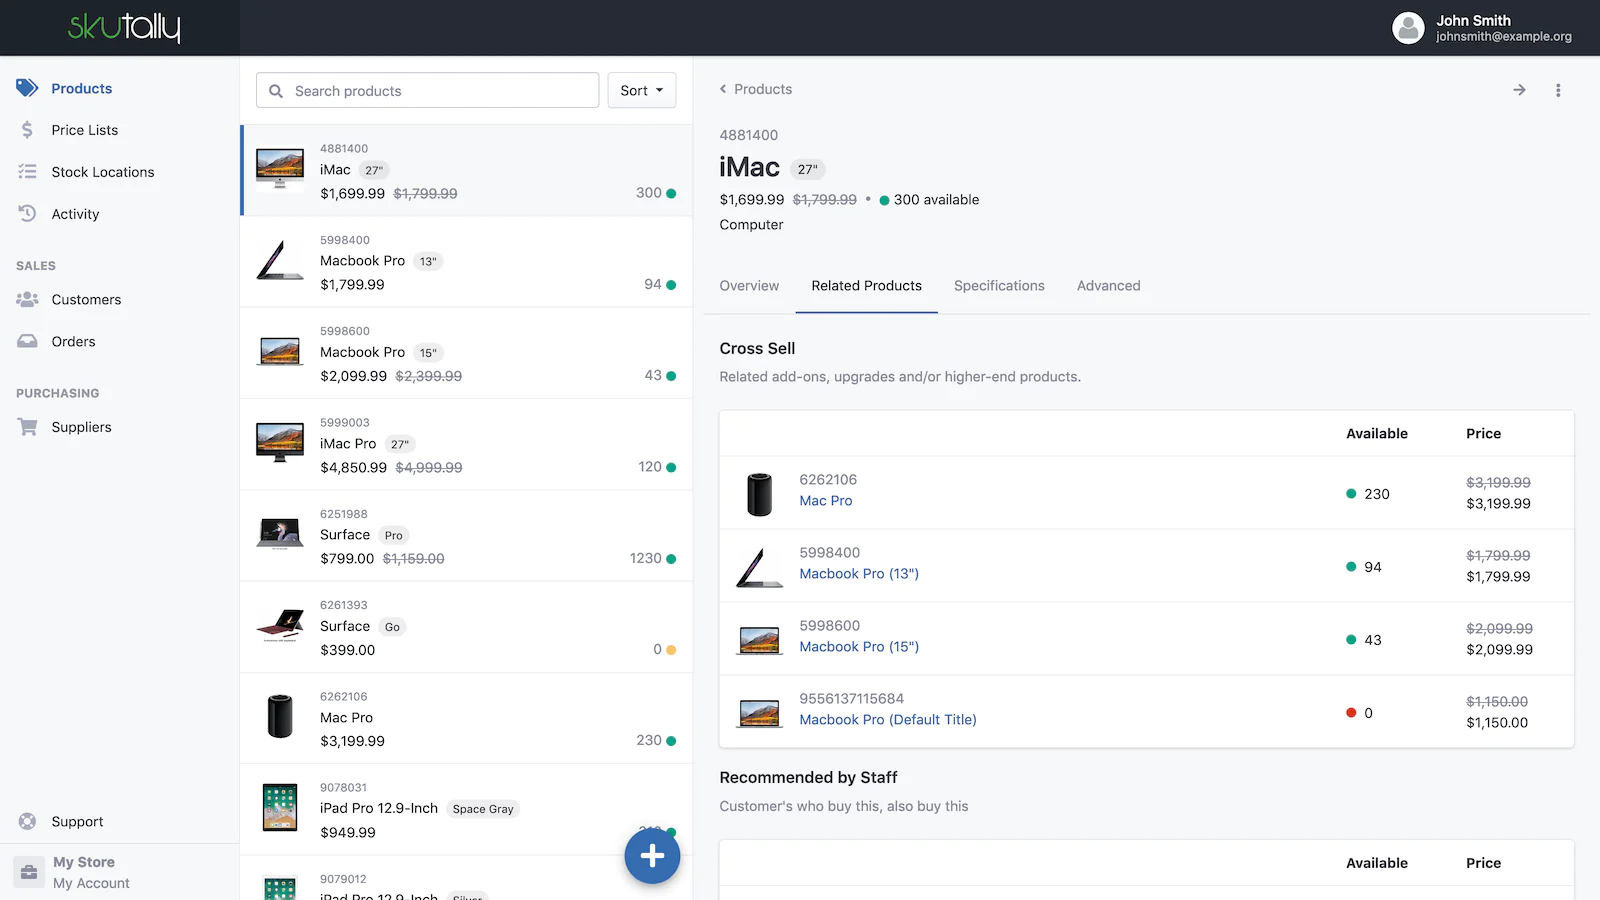Viewport: 1600px width, 900px height.
Task: Click the Macbook Pro 13" thumbnail in product list
Action: click(280, 261)
